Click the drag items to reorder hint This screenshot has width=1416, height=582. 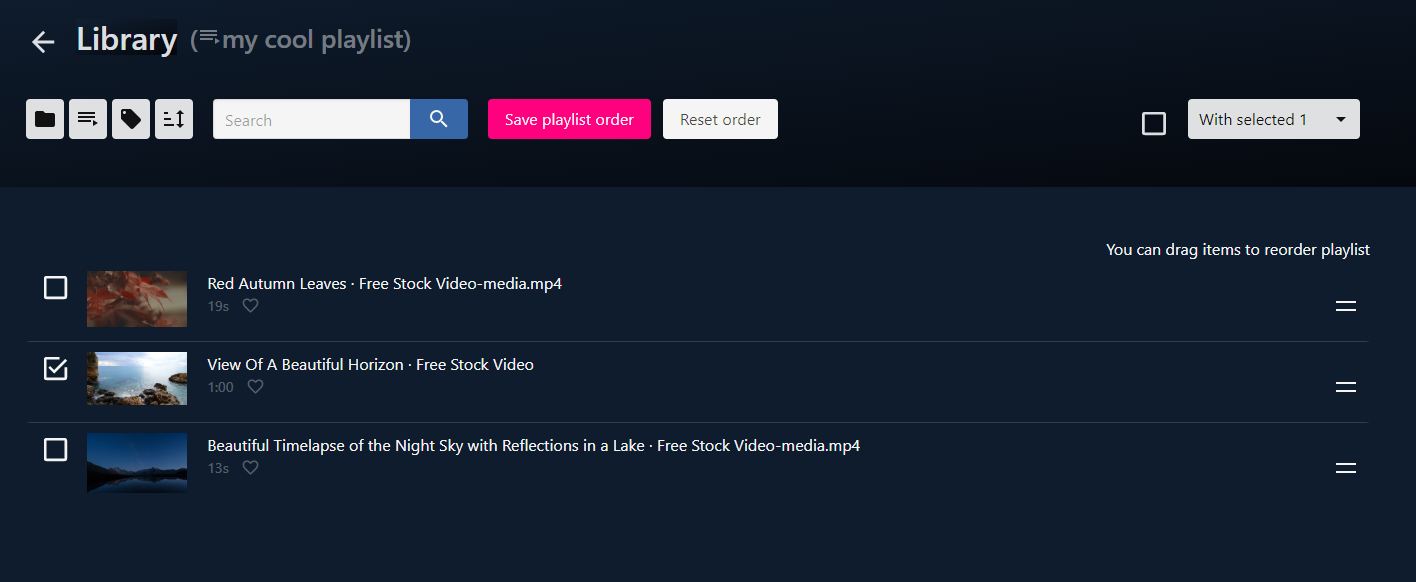(x=1238, y=249)
